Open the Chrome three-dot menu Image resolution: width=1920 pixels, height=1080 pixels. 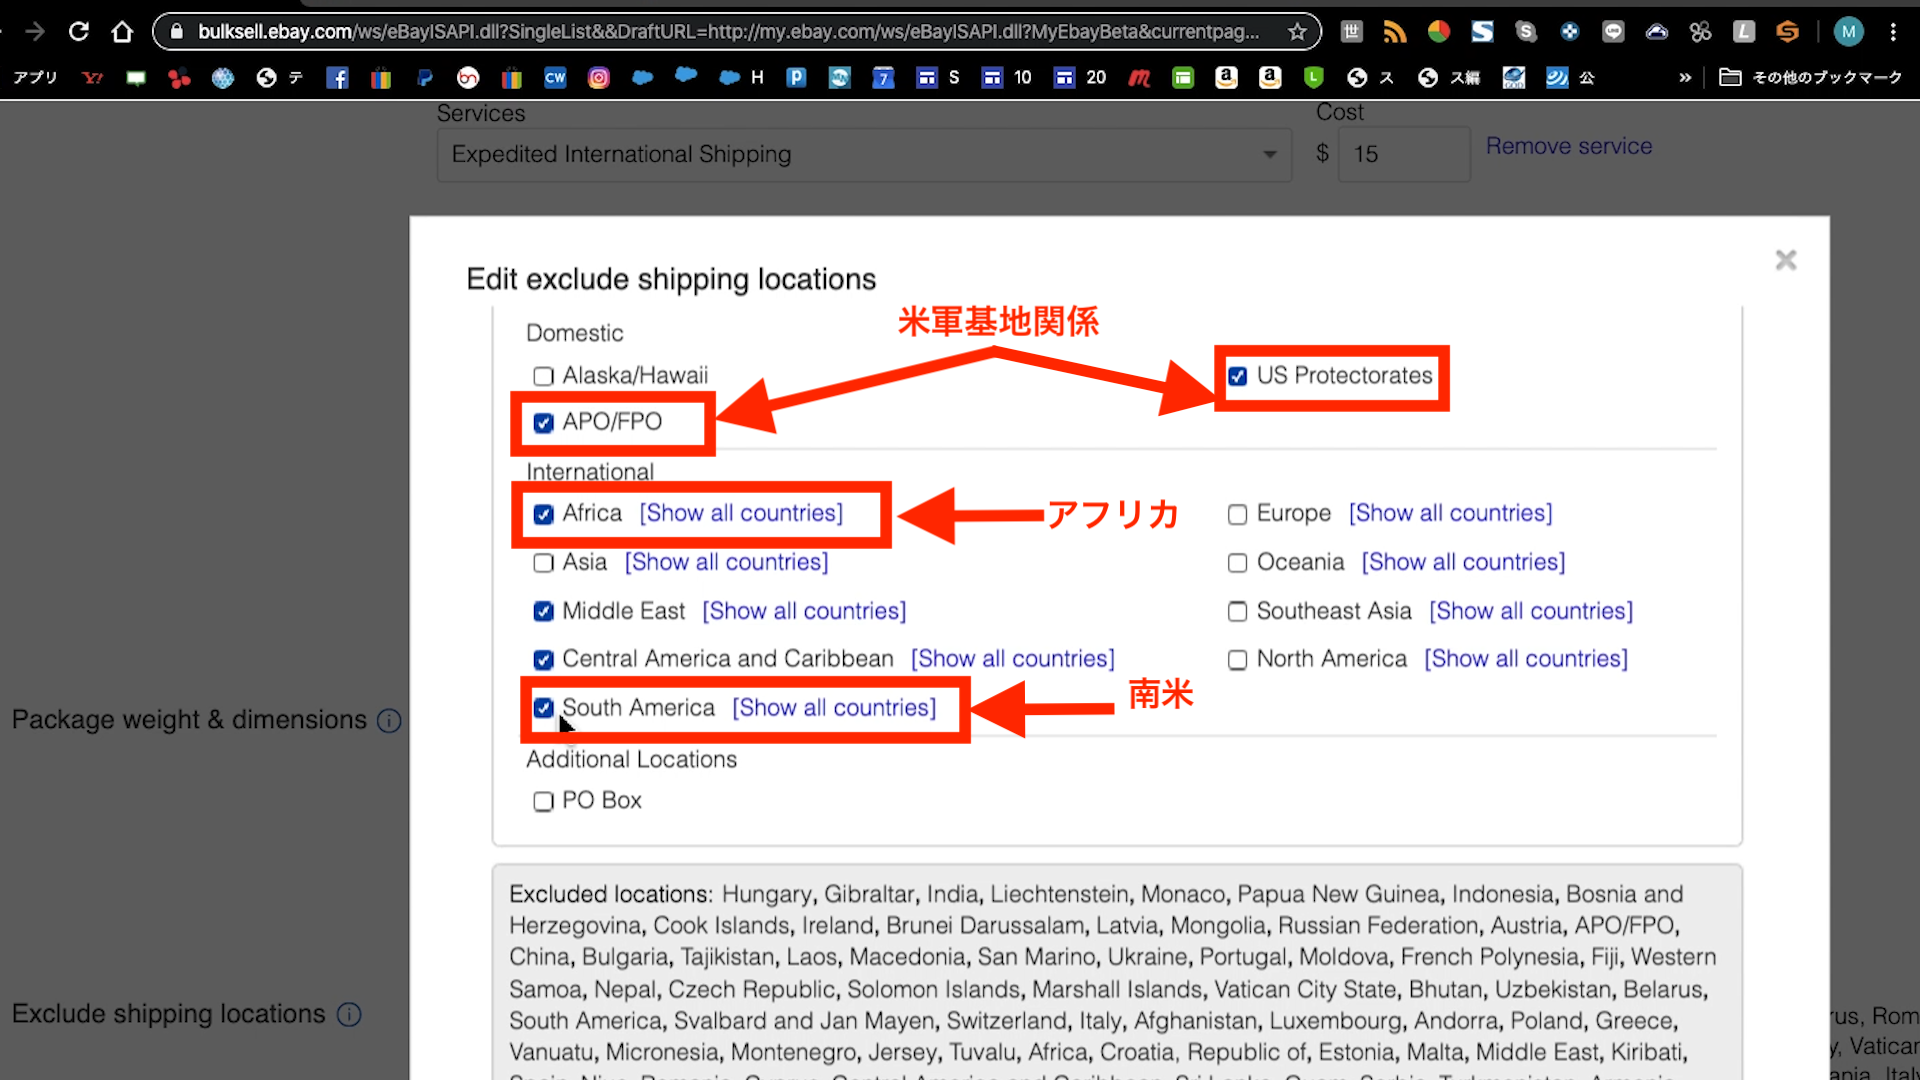point(1893,32)
